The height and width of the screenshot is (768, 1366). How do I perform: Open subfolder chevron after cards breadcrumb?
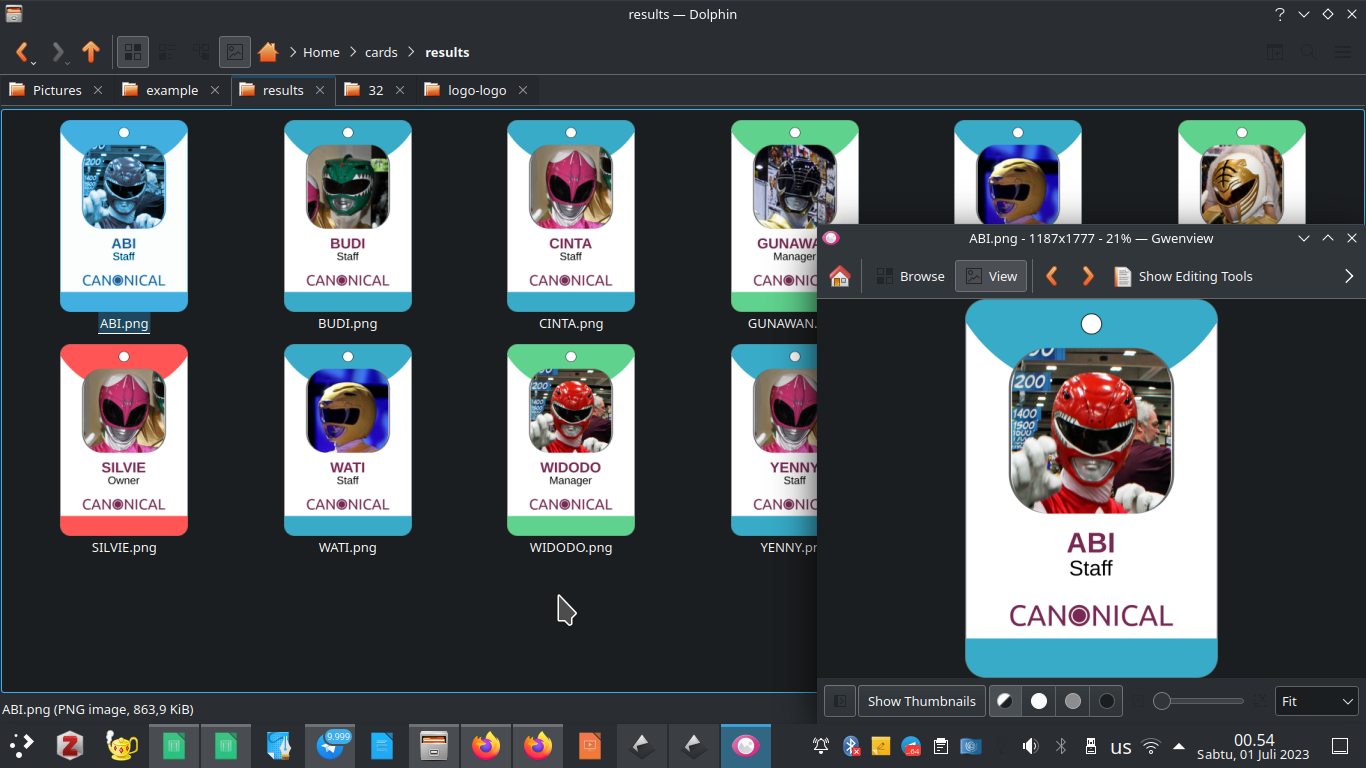tap(411, 52)
